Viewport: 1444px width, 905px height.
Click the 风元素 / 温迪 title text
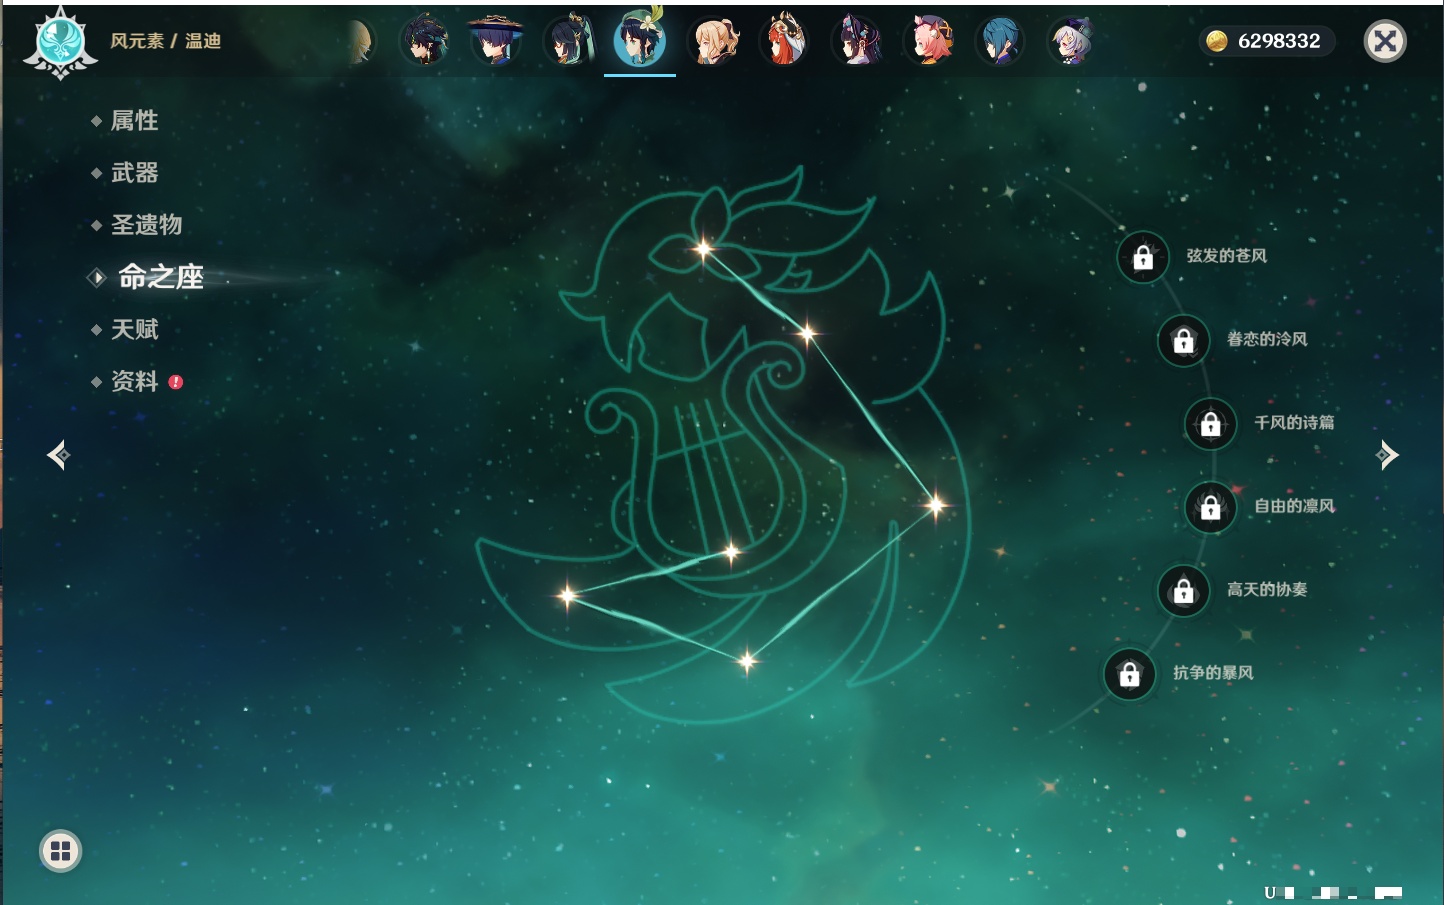point(165,41)
